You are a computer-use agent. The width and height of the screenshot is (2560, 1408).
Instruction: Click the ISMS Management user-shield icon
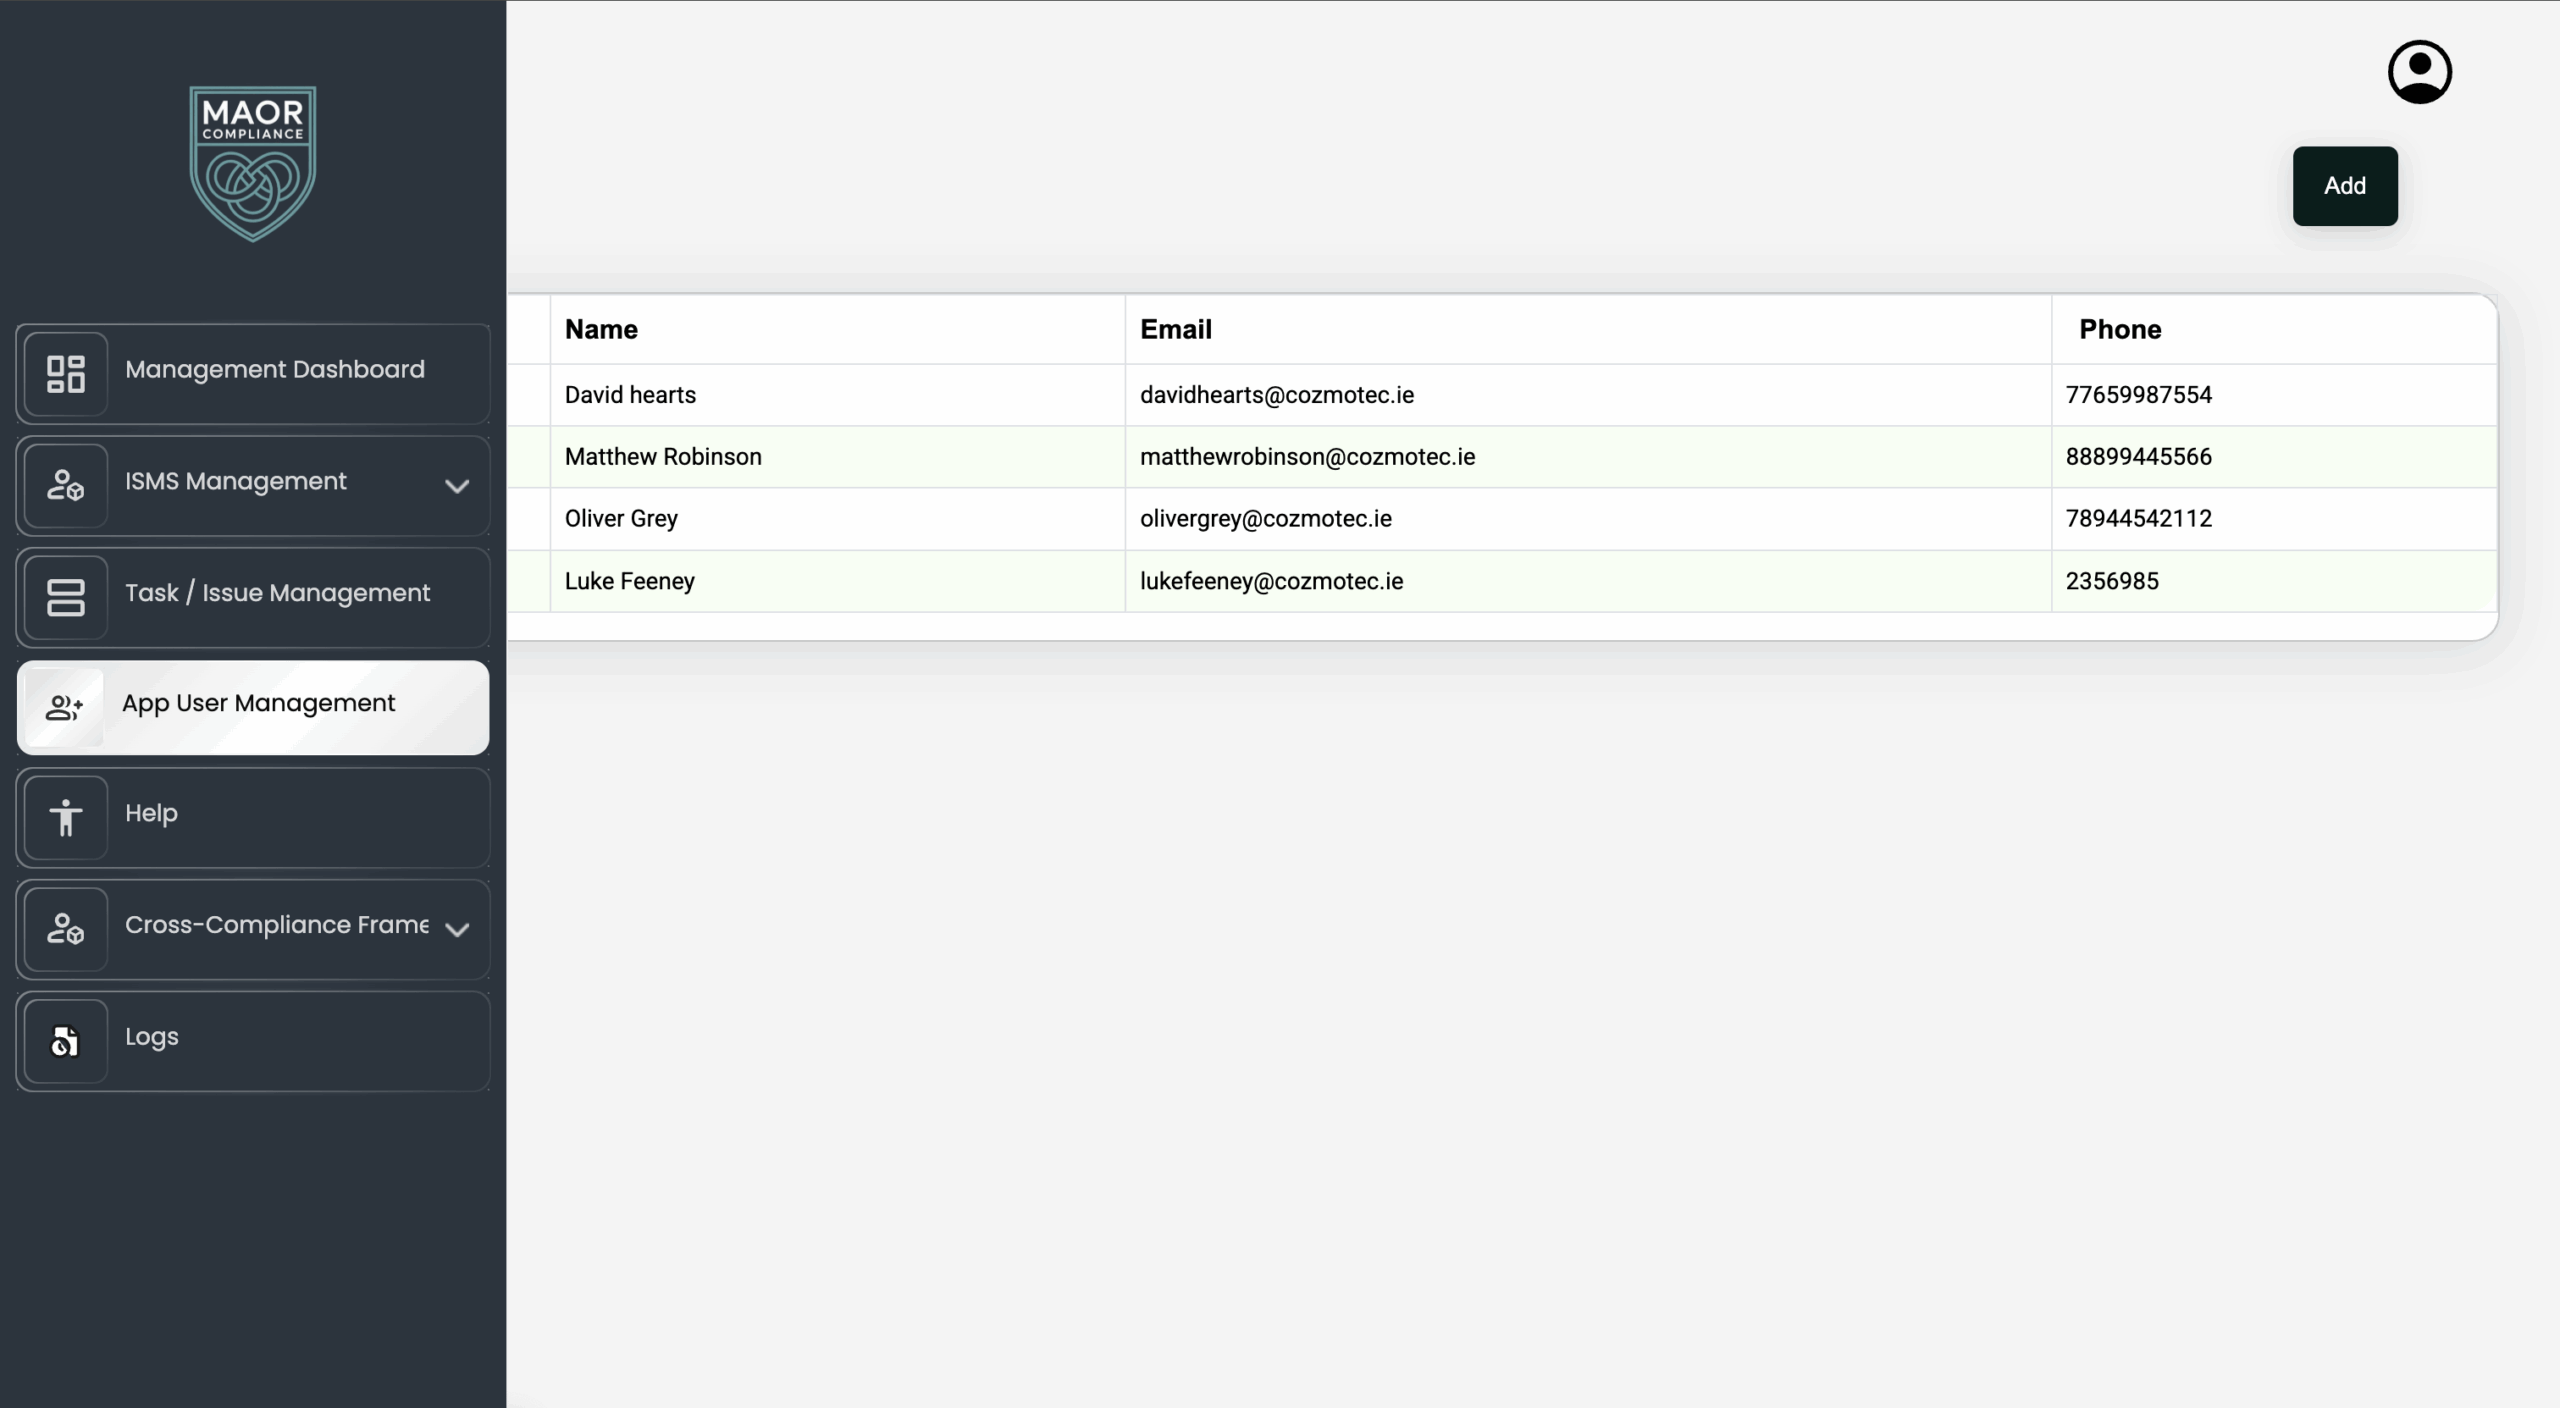tap(66, 485)
